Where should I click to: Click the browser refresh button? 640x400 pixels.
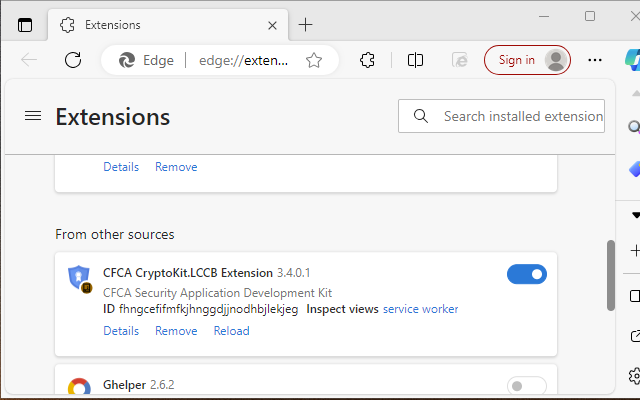click(73, 60)
